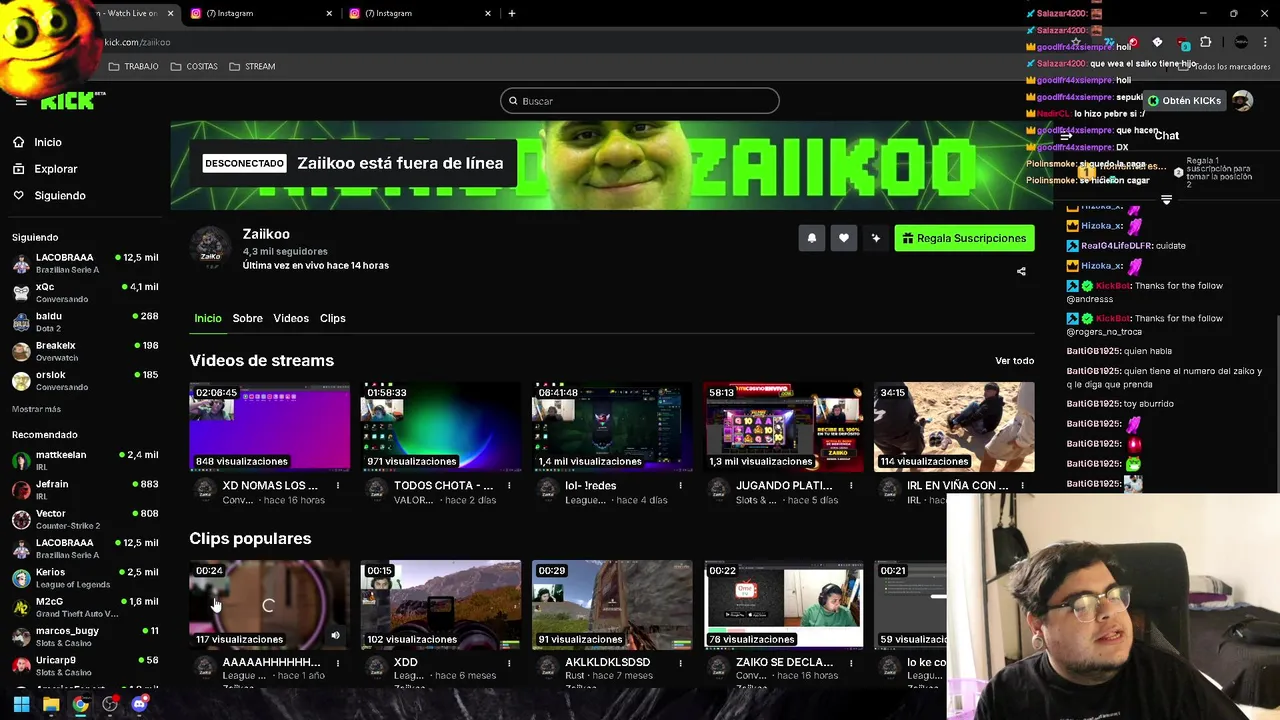This screenshot has height=720, width=1280.
Task: Click Zaiikoo's profile avatar
Action: click(x=210, y=247)
